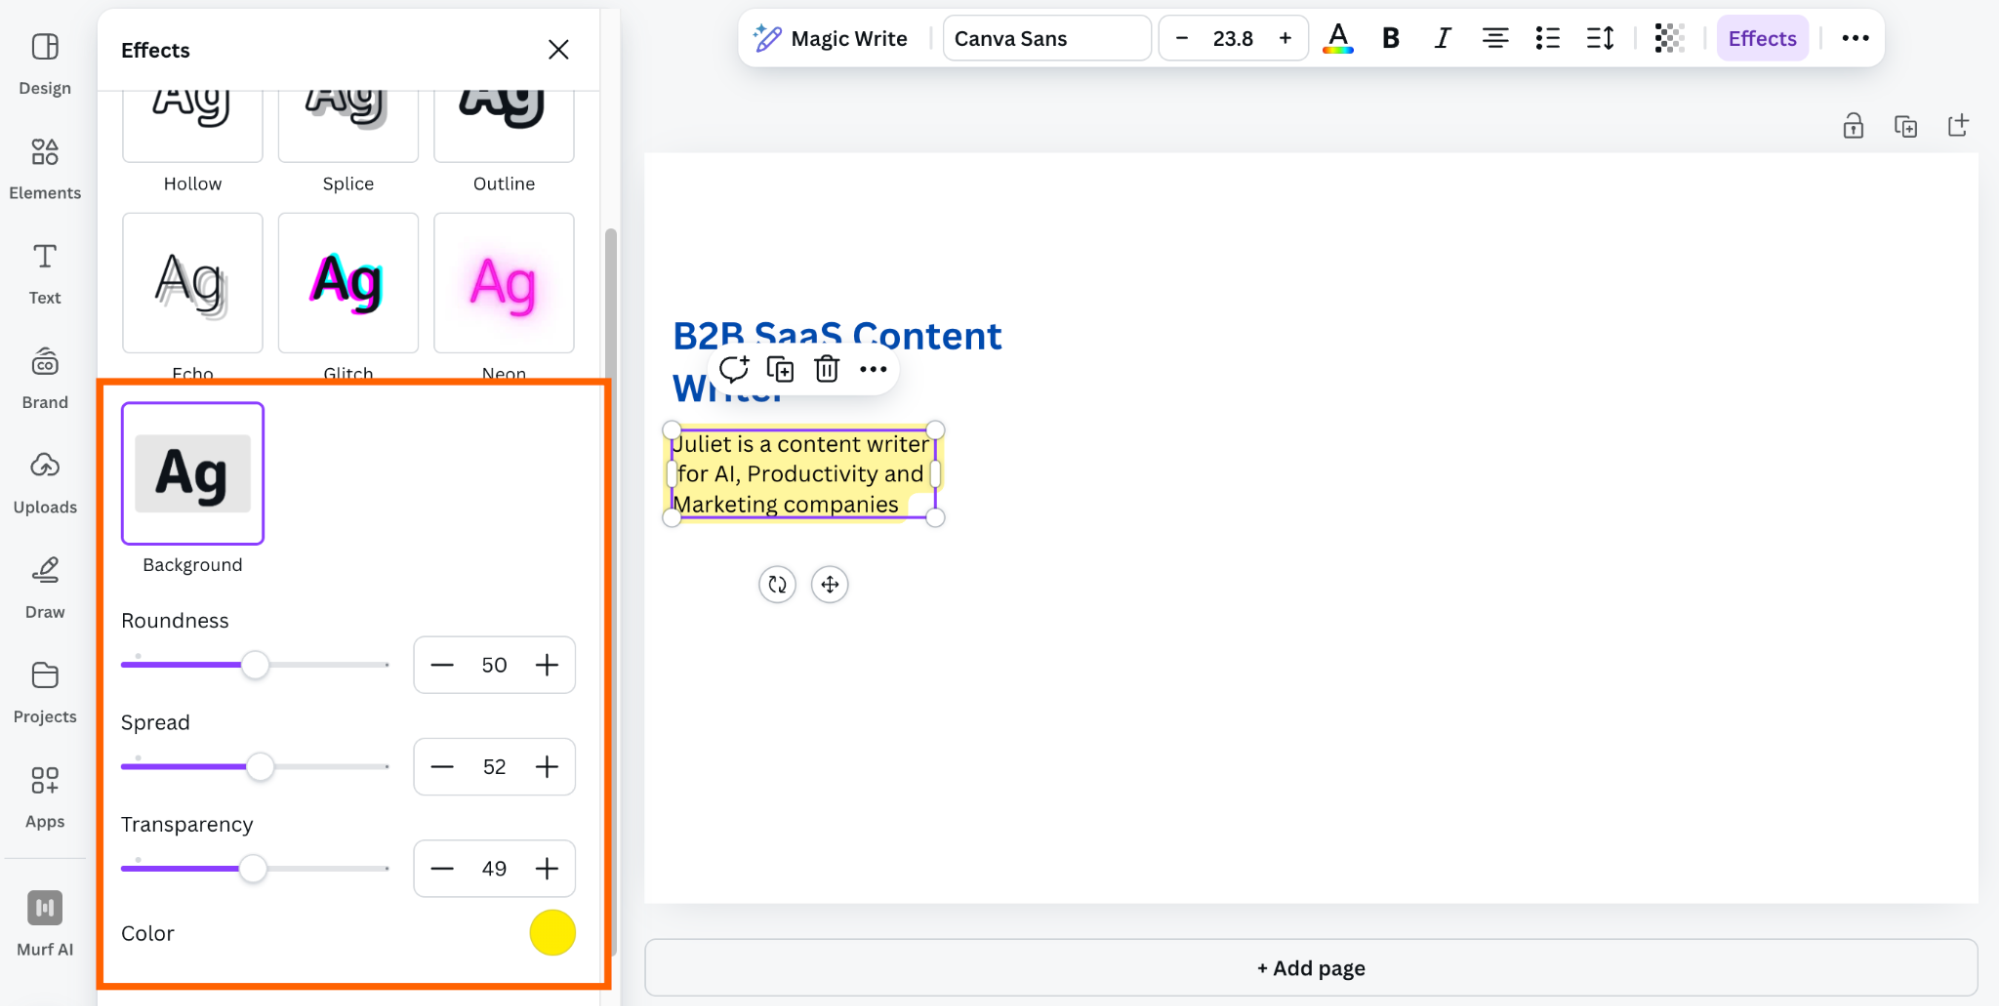Viewport: 1999px width, 1007px height.
Task: Decrease Transparency with minus button
Action: click(442, 869)
